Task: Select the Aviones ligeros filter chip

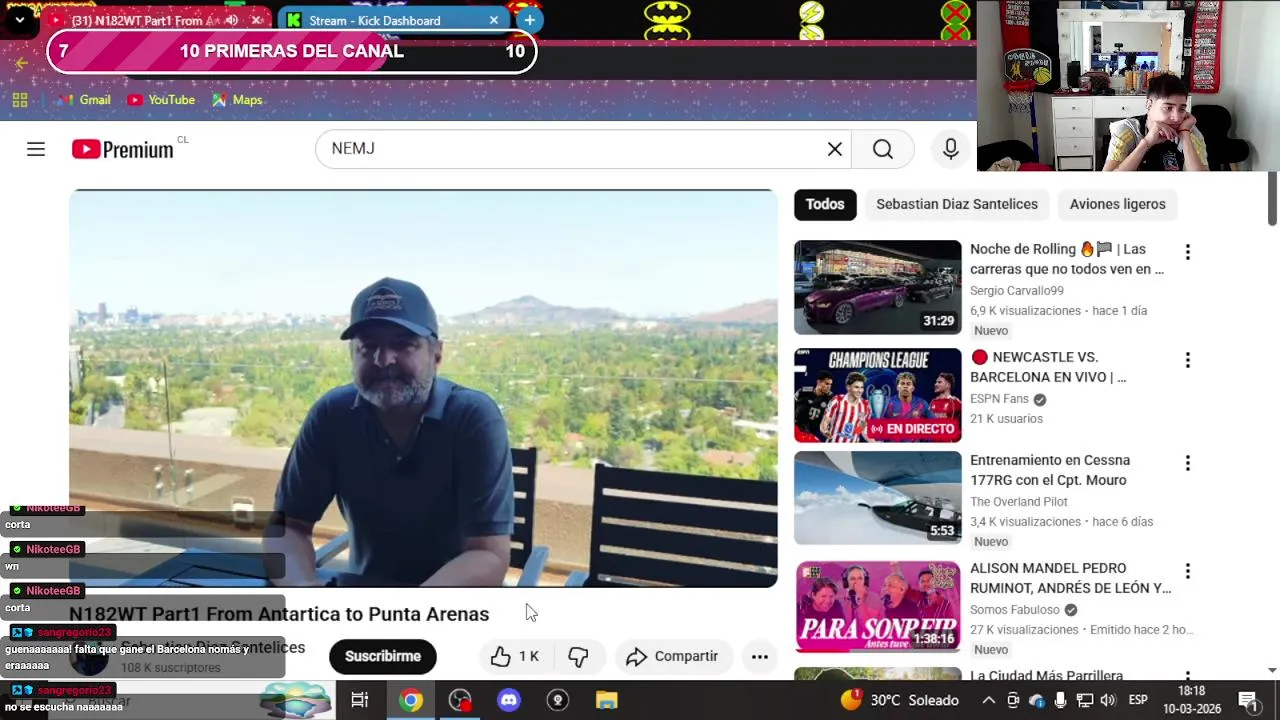Action: click(x=1117, y=204)
